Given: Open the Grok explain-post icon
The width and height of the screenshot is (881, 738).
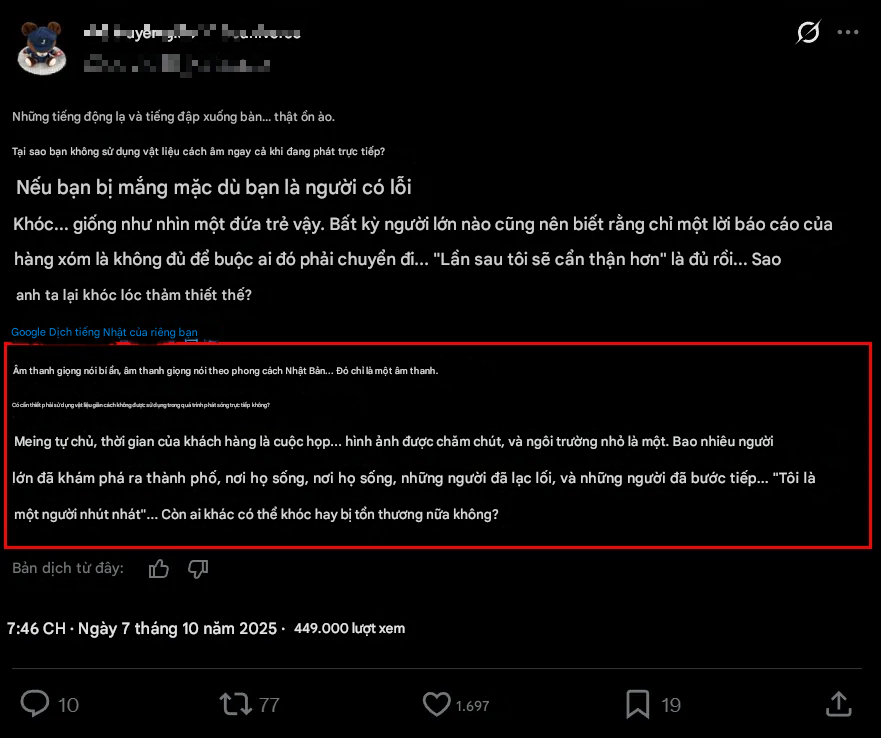Looking at the screenshot, I should (808, 33).
